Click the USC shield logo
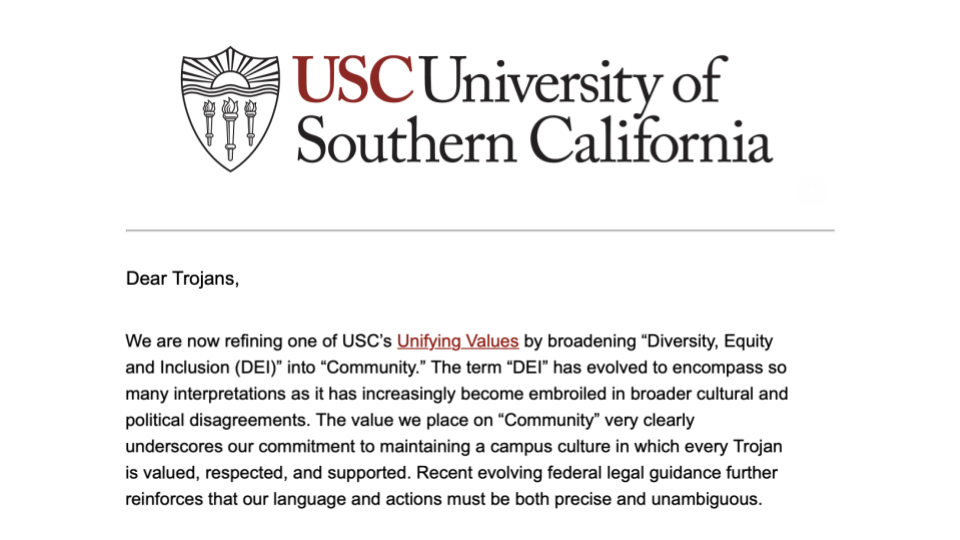Image resolution: width=960 pixels, height=540 pixels. [230, 108]
